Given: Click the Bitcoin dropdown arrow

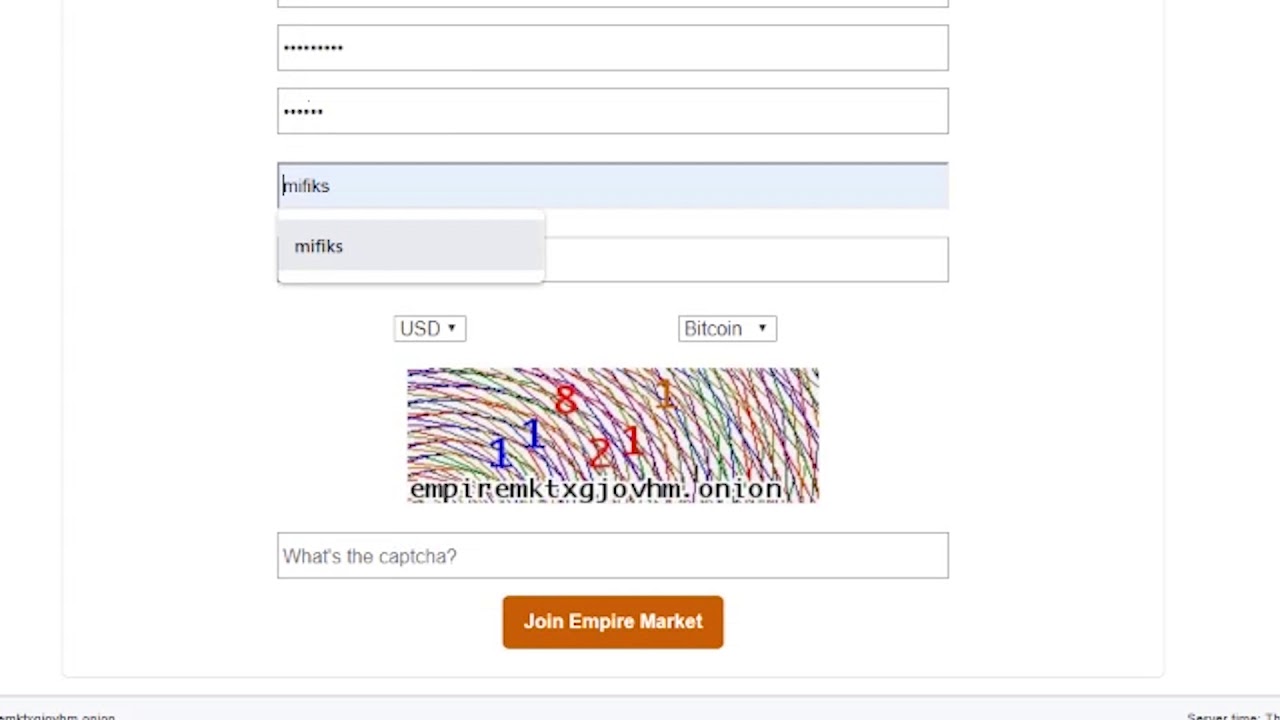Looking at the screenshot, I should 762,328.
